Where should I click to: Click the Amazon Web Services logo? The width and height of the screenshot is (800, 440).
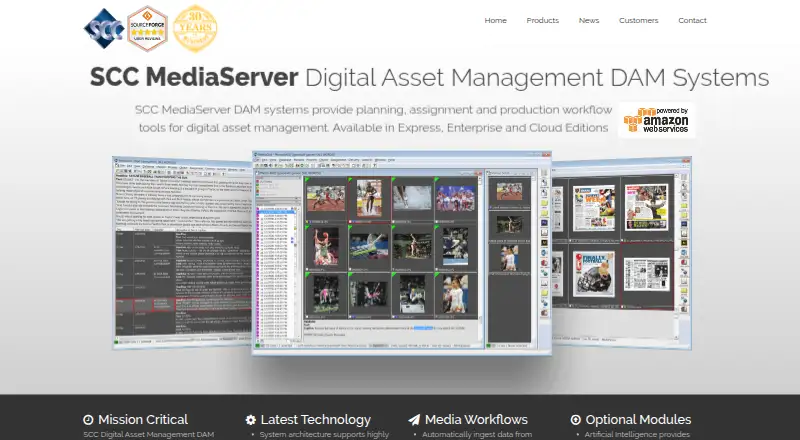click(656, 120)
